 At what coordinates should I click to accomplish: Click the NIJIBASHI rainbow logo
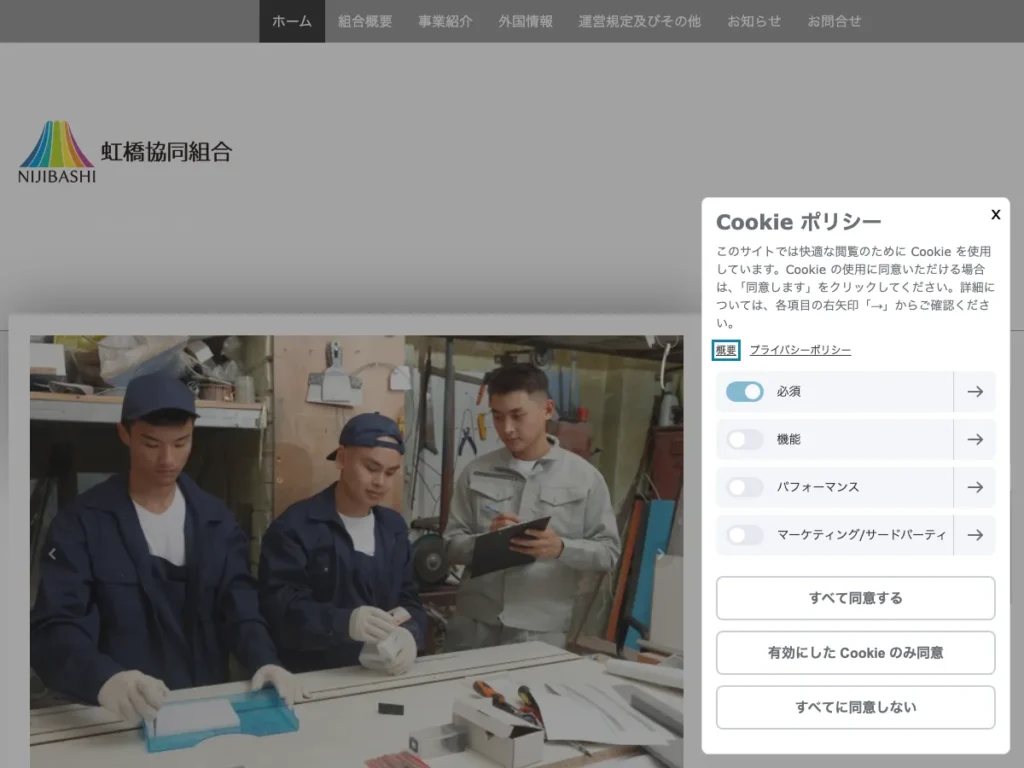[57, 152]
